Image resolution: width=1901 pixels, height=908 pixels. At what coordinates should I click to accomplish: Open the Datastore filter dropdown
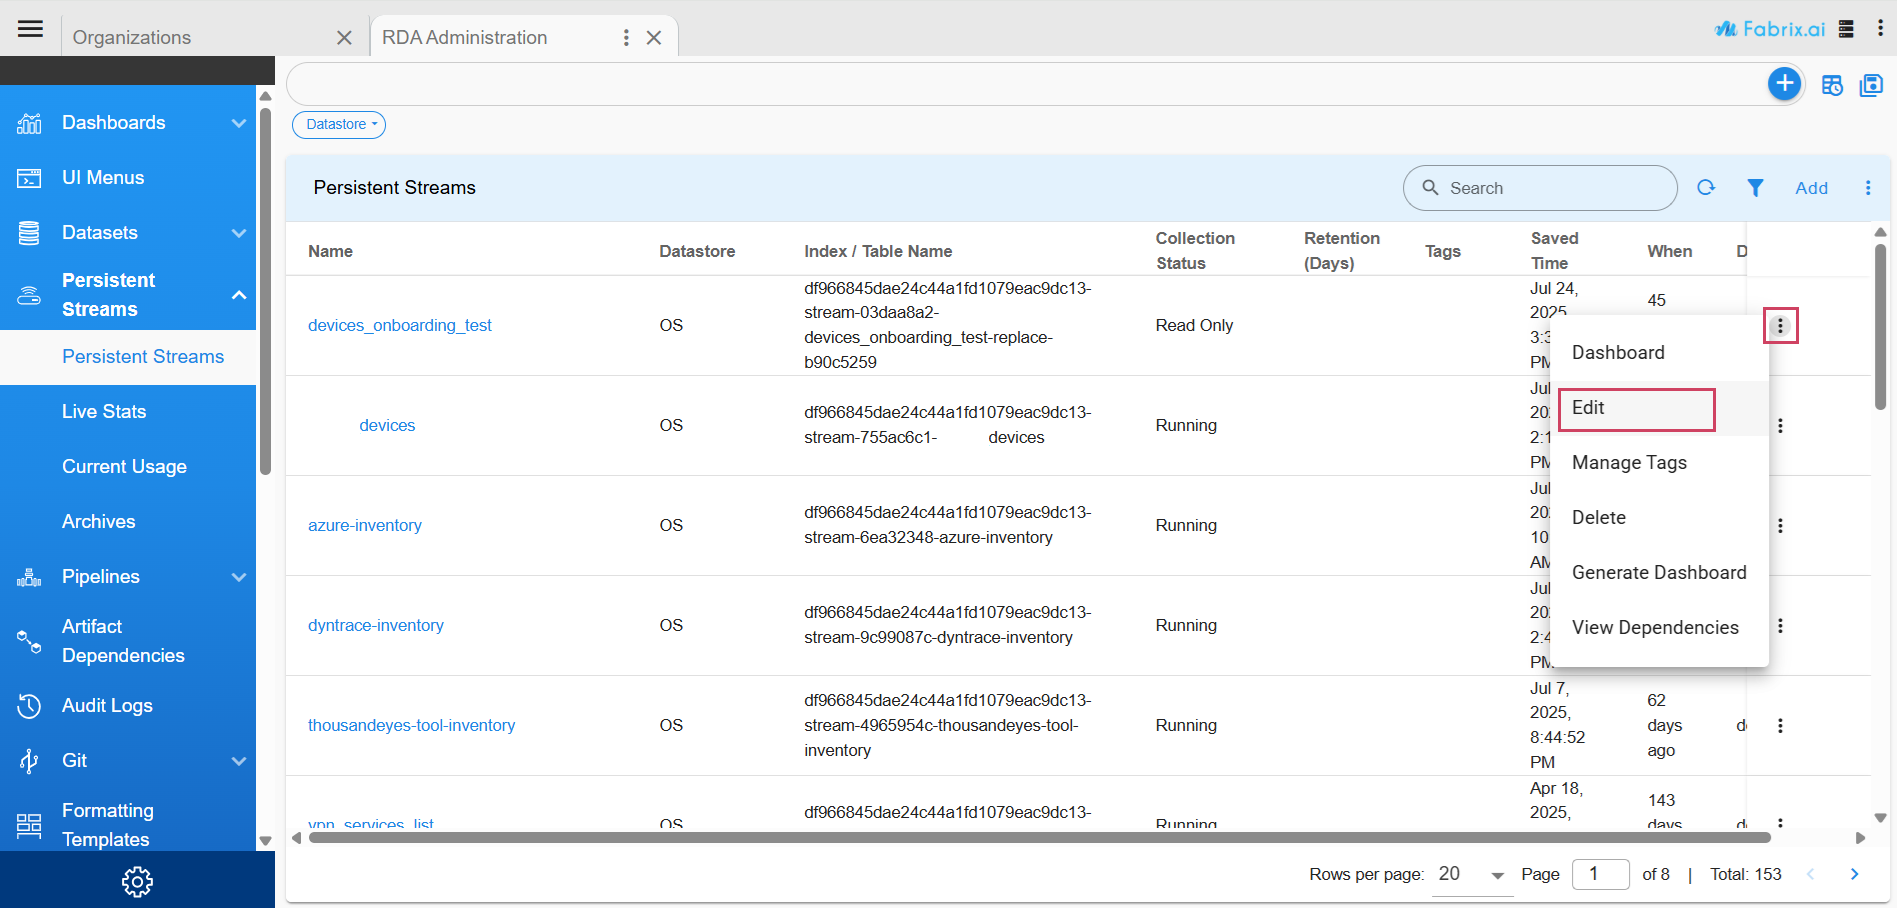(x=339, y=125)
